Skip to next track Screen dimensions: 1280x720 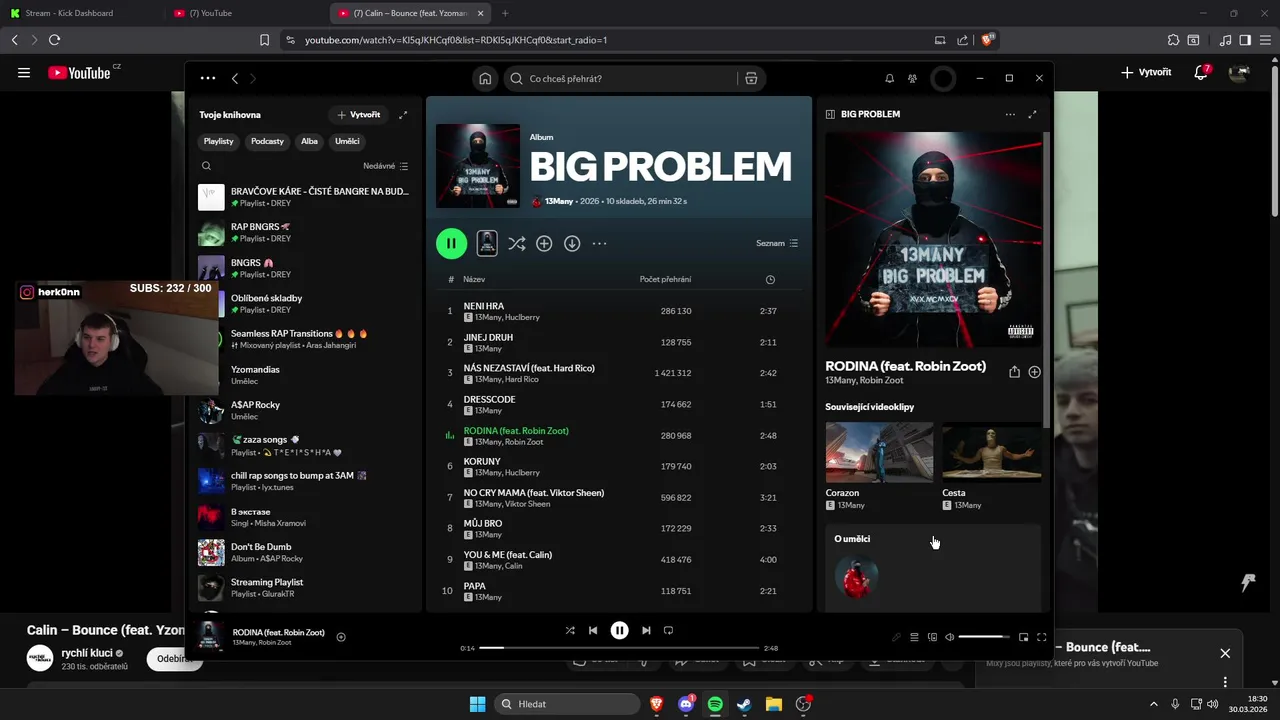(646, 630)
